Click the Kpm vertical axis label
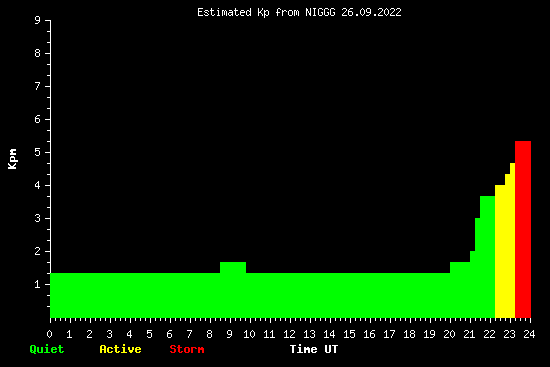The height and width of the screenshot is (367, 550). (12, 159)
